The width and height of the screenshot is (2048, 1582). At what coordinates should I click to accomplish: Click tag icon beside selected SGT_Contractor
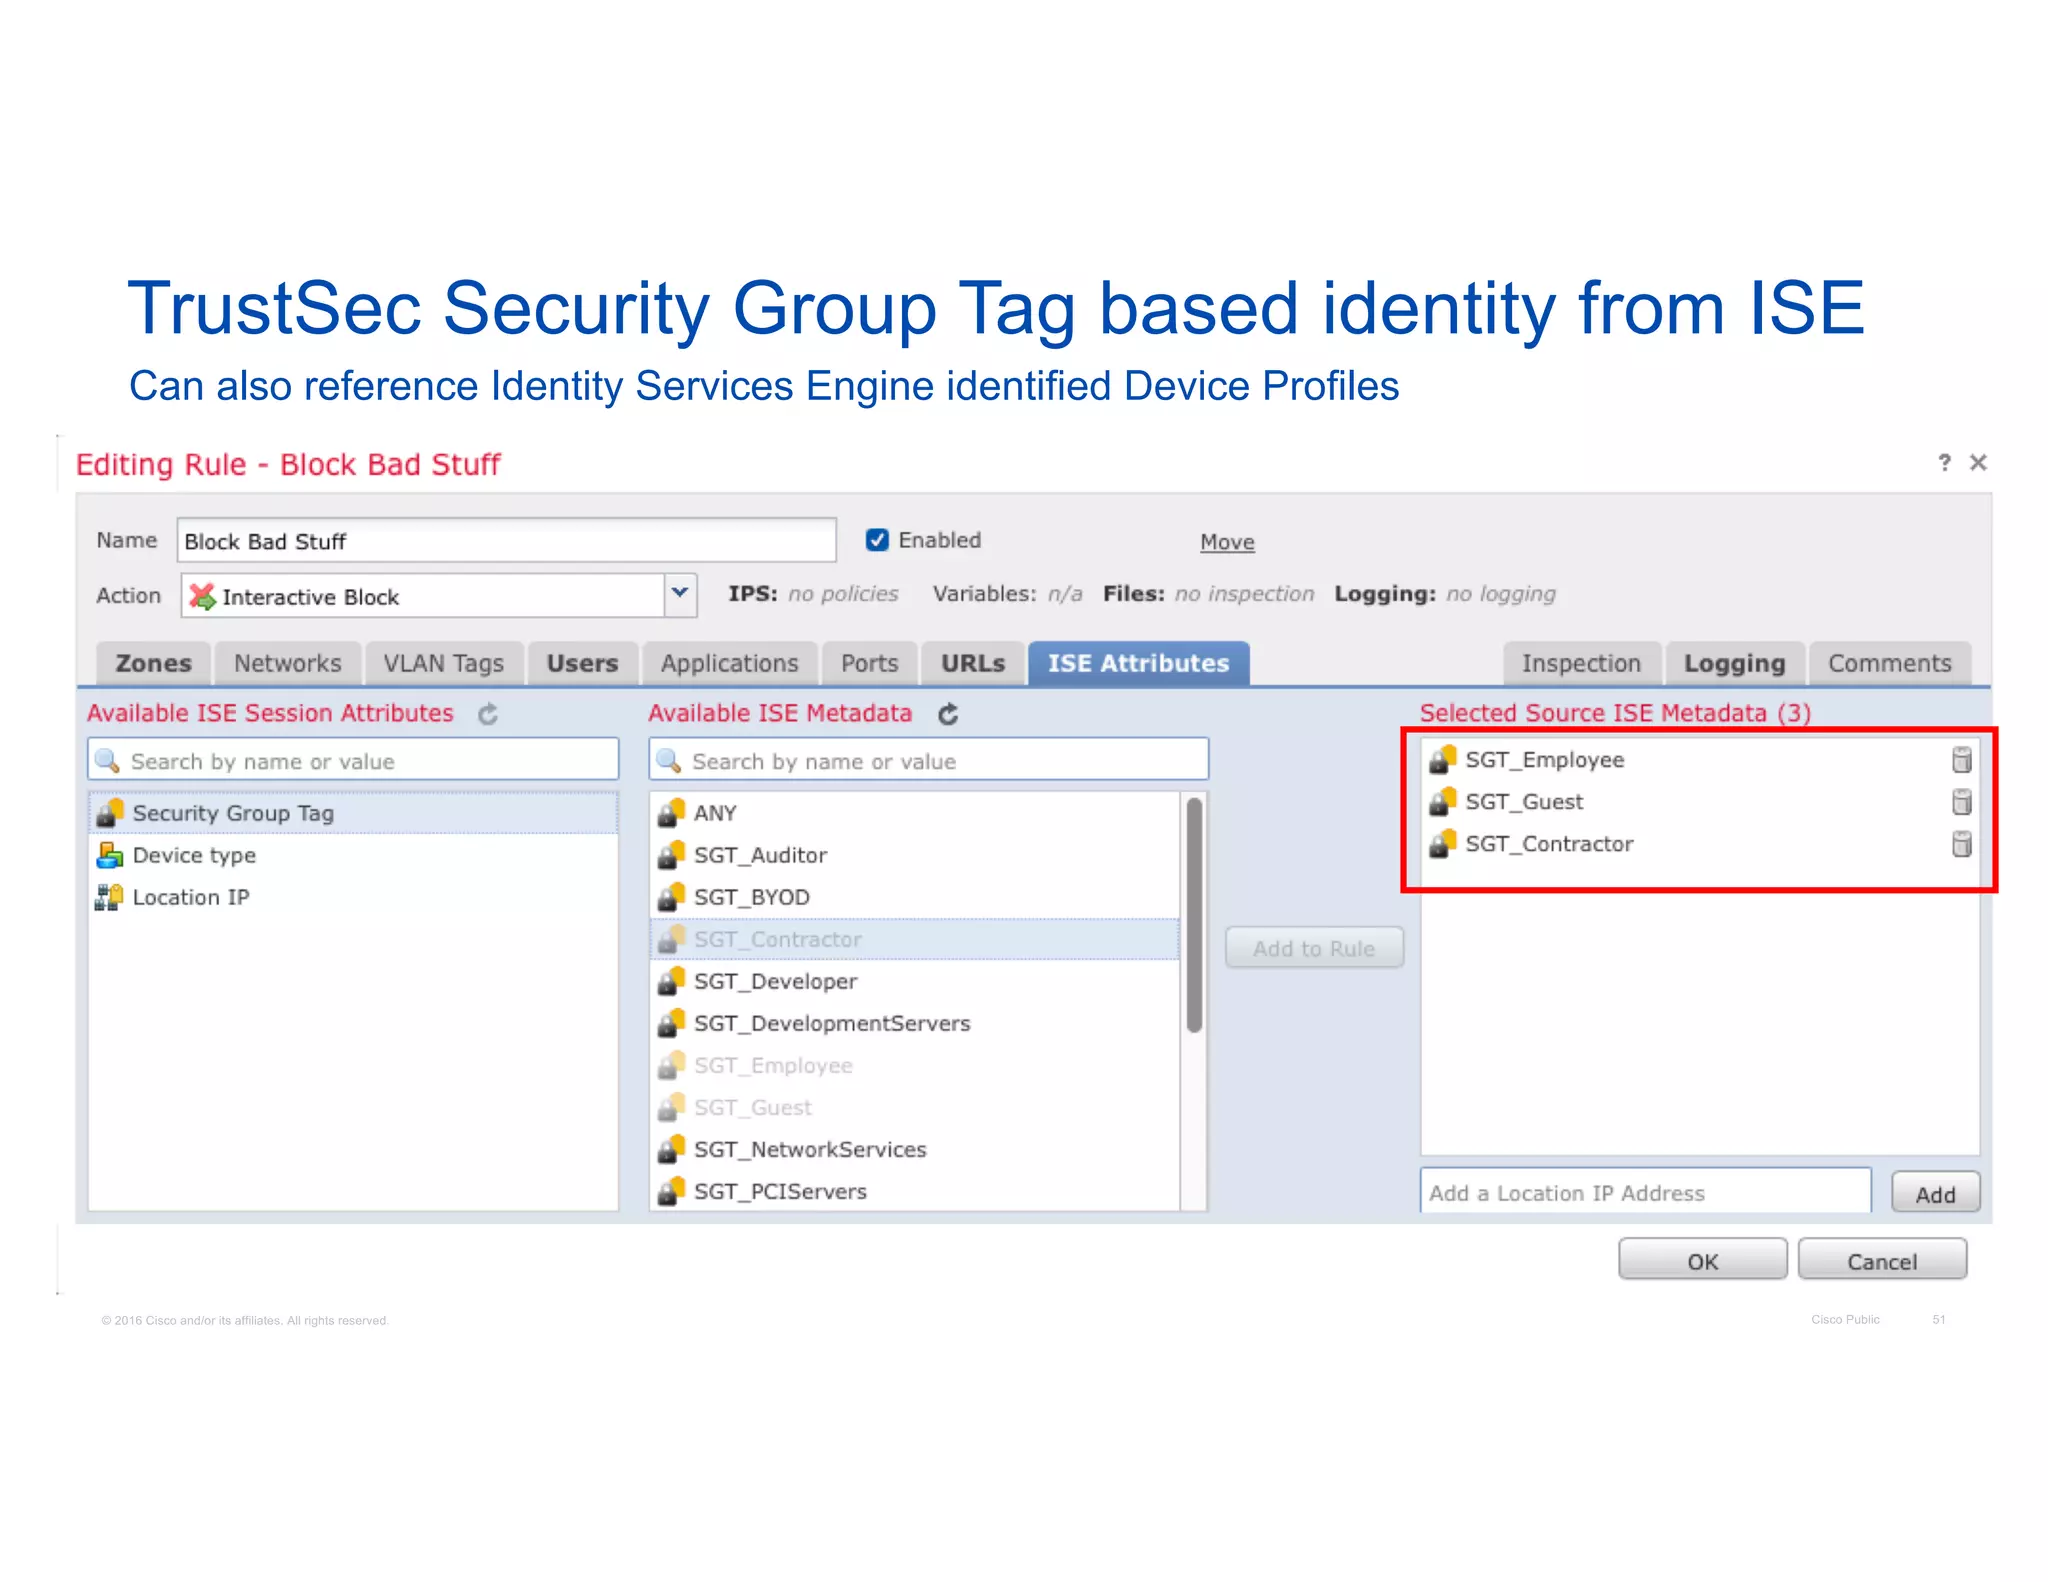pyautogui.click(x=1443, y=844)
